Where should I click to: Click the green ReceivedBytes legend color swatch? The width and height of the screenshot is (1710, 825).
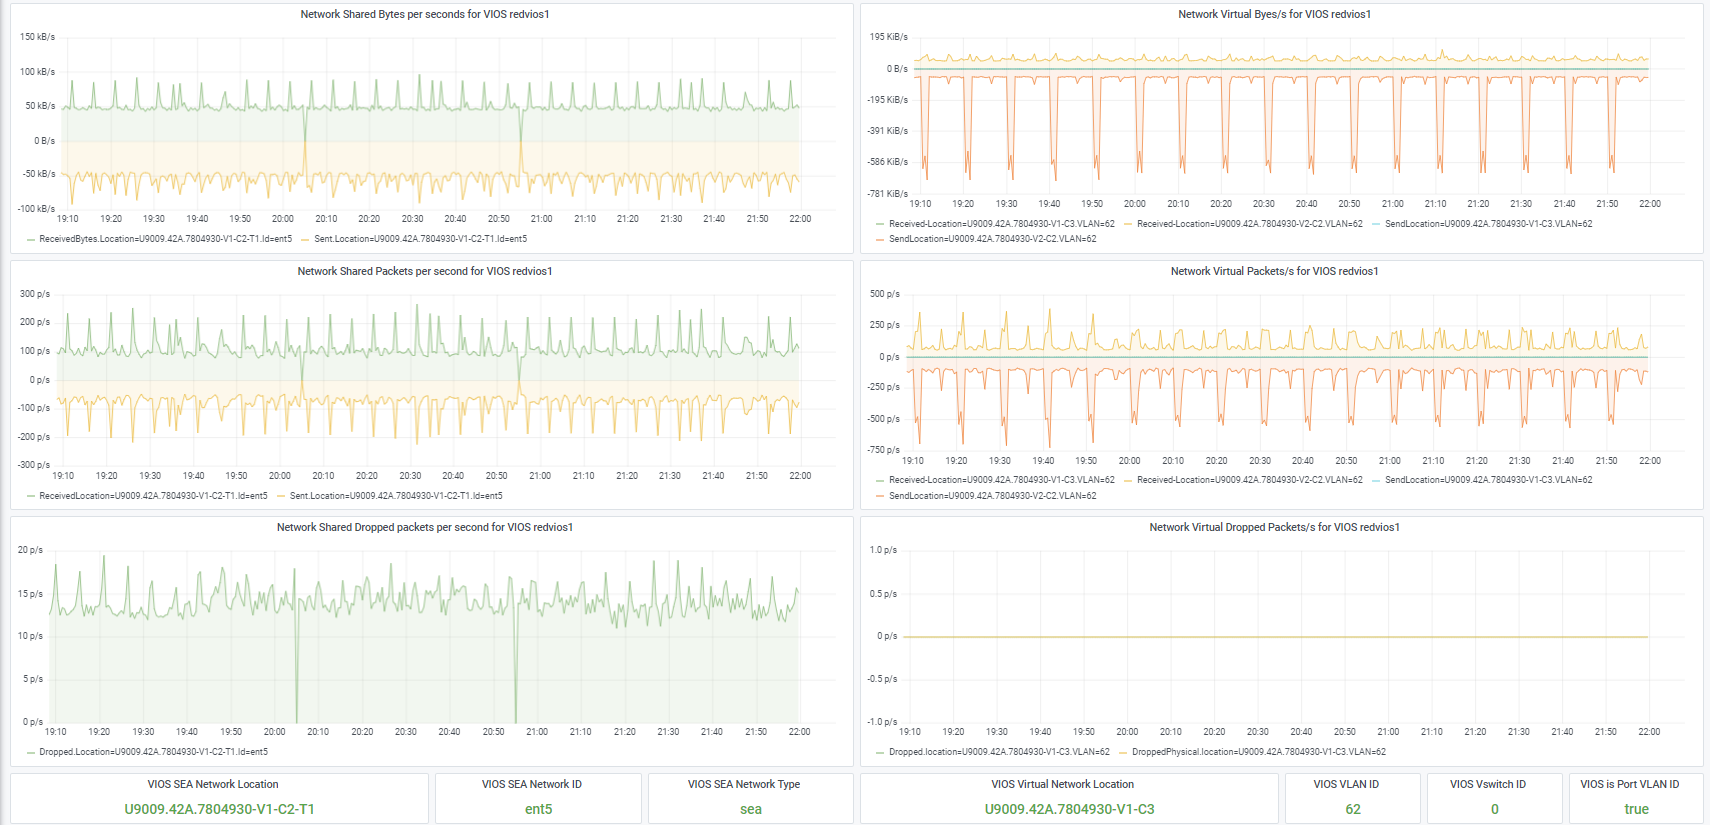(31, 240)
